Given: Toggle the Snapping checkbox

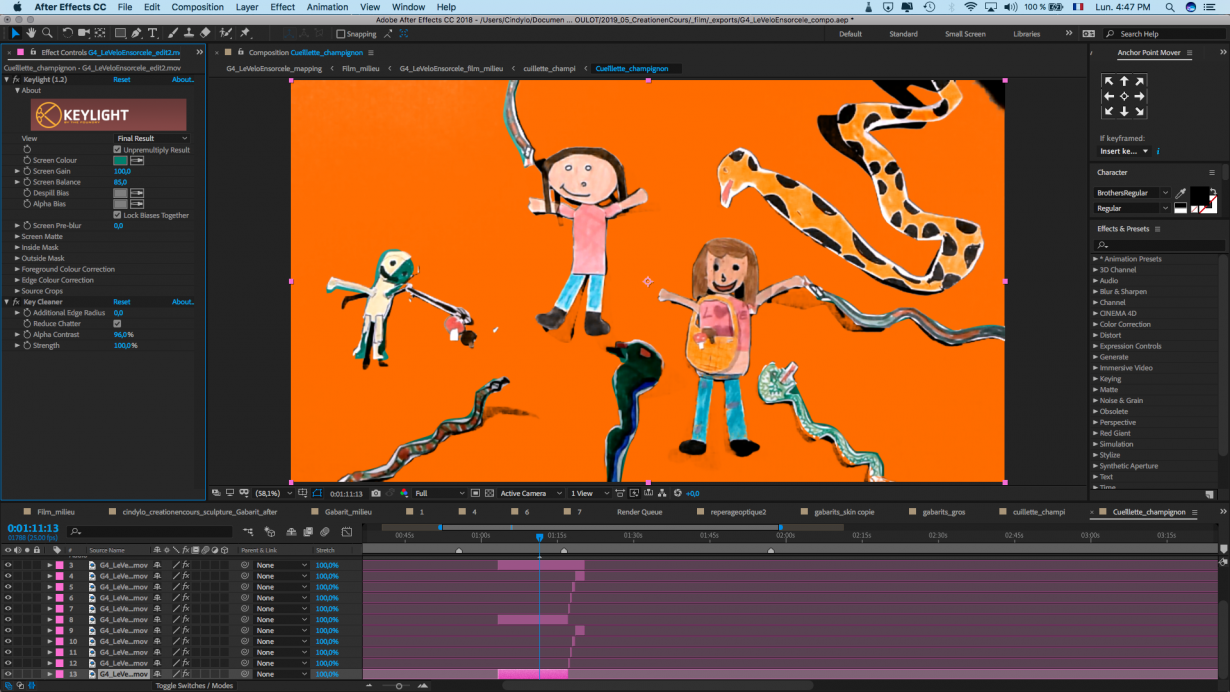Looking at the screenshot, I should pyautogui.click(x=340, y=34).
